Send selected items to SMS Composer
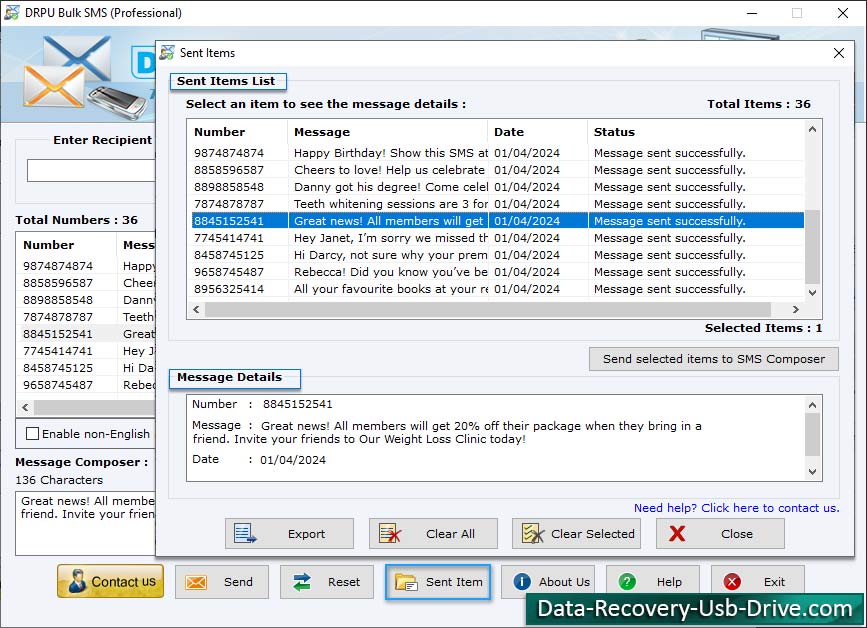The height and width of the screenshot is (628, 867). coord(714,359)
